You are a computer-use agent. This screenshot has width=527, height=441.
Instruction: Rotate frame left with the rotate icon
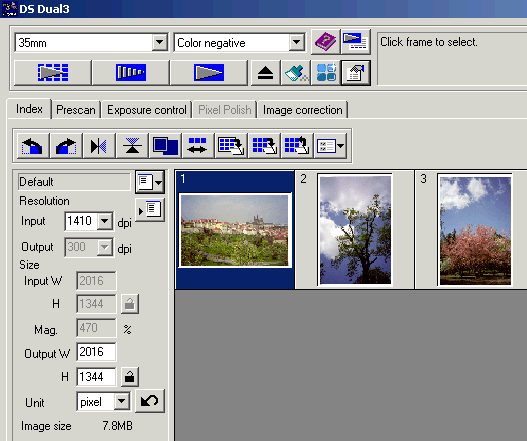tap(32, 146)
